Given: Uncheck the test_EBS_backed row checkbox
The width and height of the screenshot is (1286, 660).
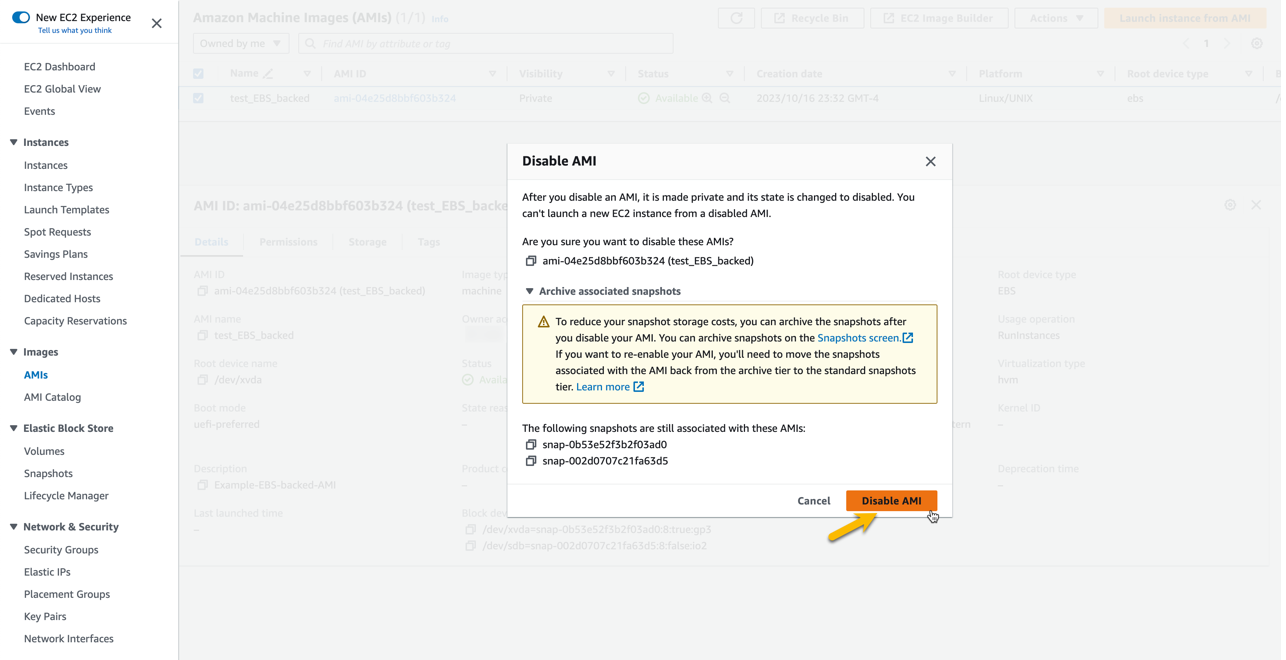Looking at the screenshot, I should [x=198, y=98].
